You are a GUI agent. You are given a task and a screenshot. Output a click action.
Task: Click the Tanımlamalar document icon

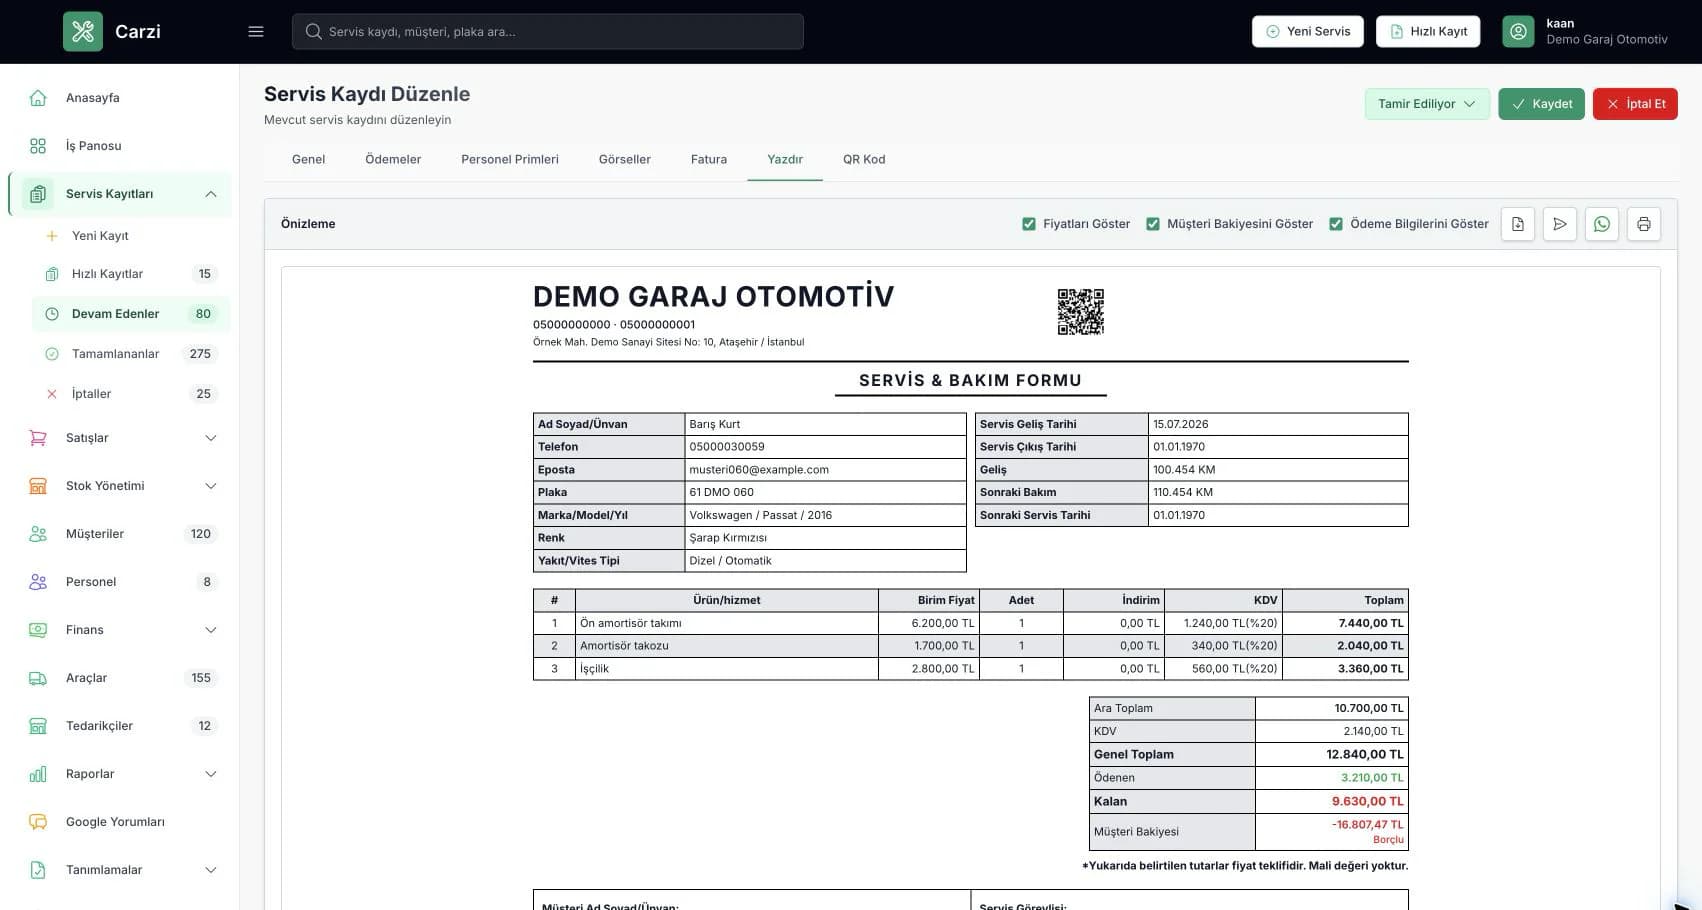38,870
